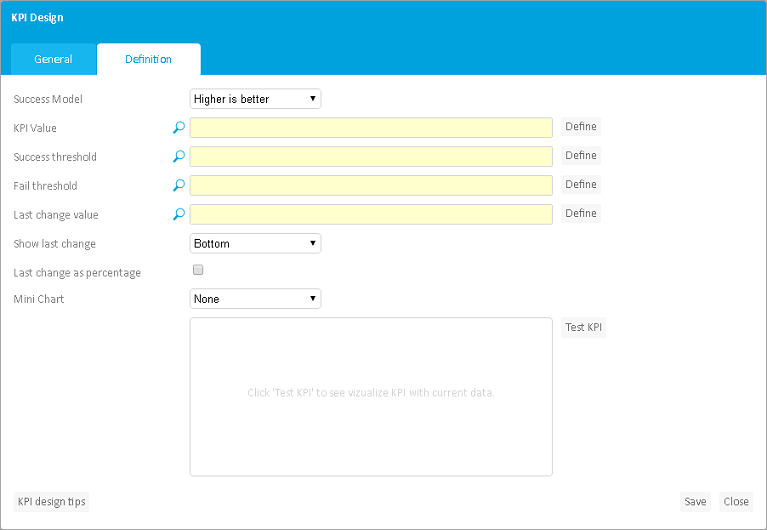Click the magnifier icon beside Fail threshold
Image resolution: width=767 pixels, height=530 pixels.
[x=179, y=186]
